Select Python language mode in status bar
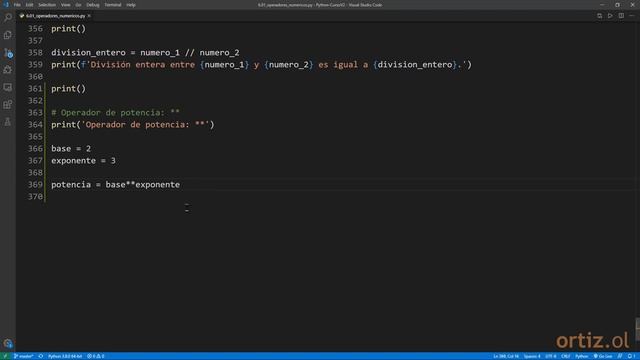Image resolution: width=640 pixels, height=360 pixels. (x=582, y=356)
